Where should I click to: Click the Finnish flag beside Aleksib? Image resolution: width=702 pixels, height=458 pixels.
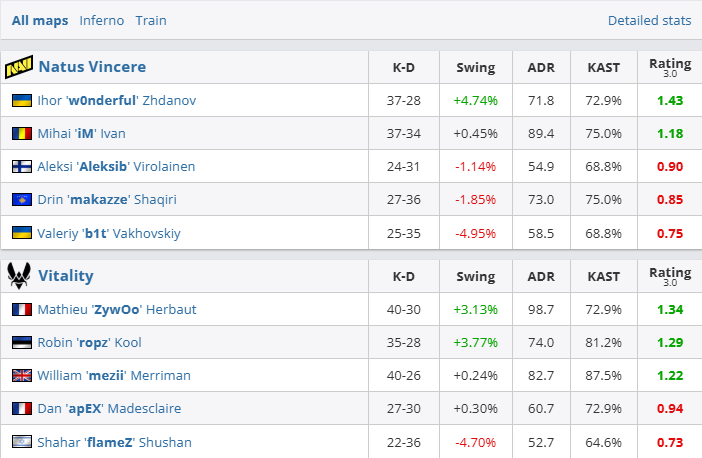(x=21, y=167)
